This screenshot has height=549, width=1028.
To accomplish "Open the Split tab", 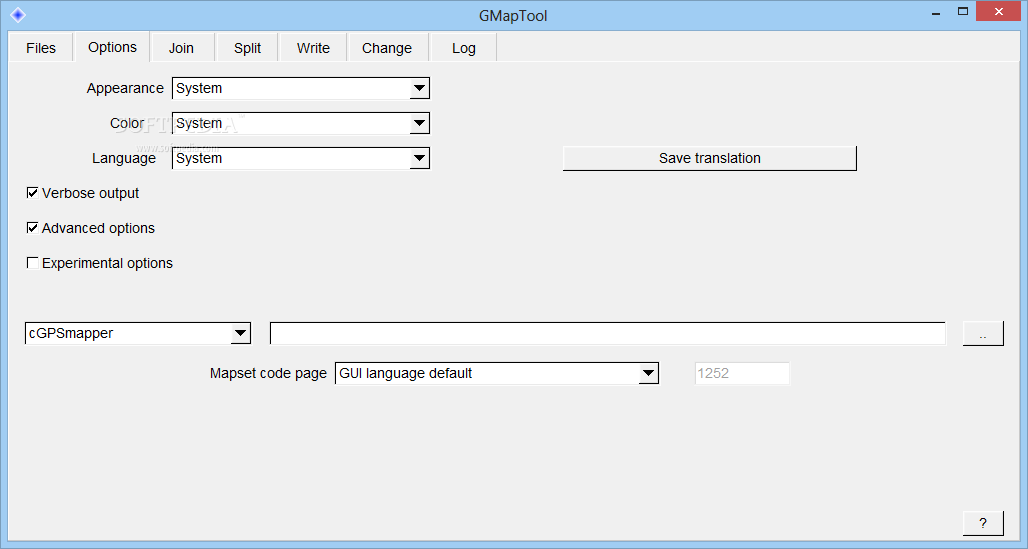I will coord(247,48).
